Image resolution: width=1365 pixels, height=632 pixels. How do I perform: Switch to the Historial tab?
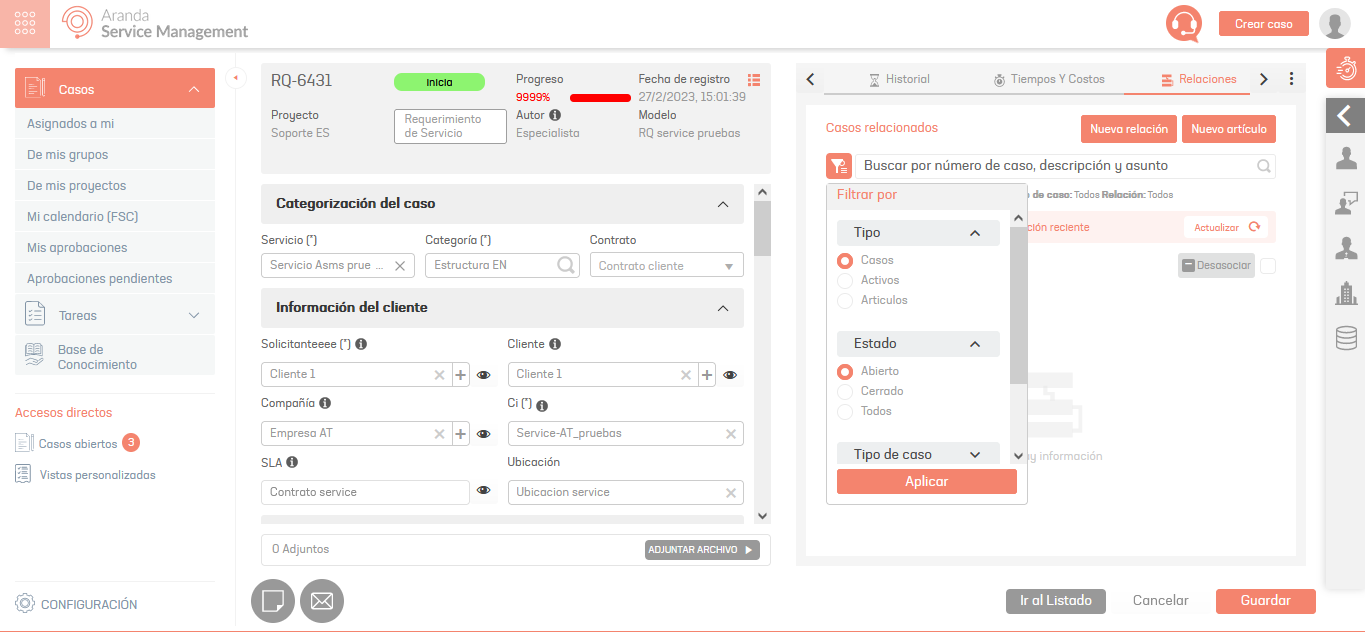[899, 79]
